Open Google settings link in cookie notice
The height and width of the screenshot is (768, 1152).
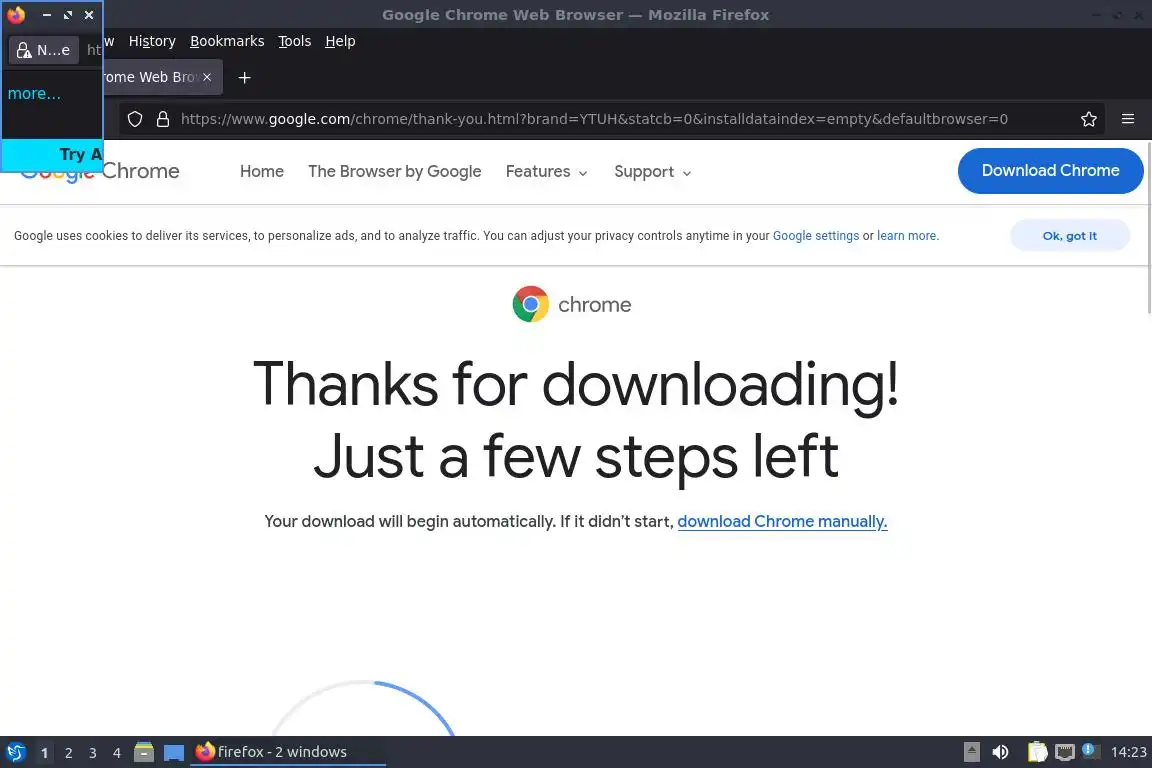pyautogui.click(x=816, y=236)
